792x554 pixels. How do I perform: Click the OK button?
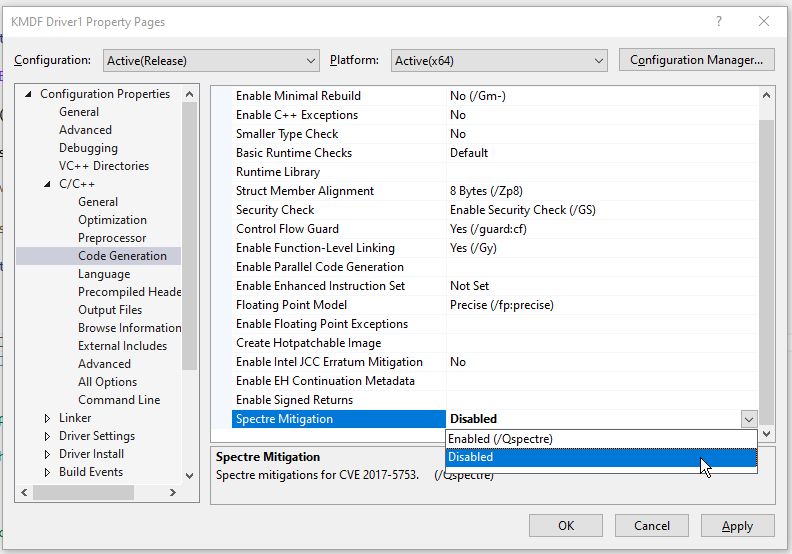[x=566, y=526]
